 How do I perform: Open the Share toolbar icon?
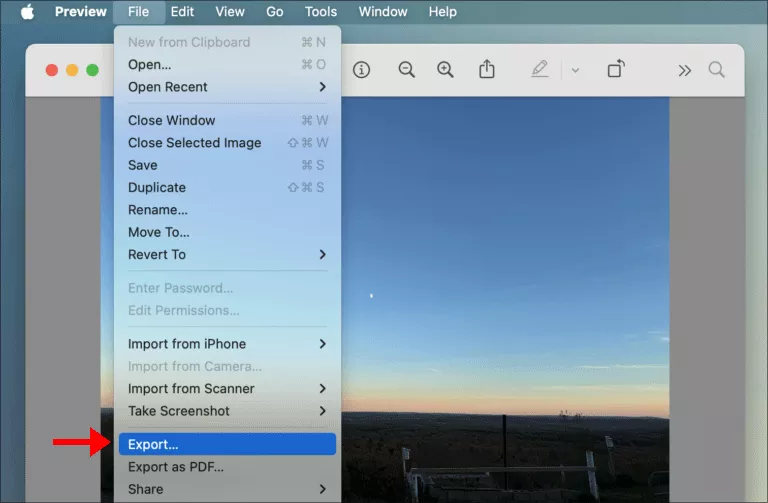[x=486, y=69]
